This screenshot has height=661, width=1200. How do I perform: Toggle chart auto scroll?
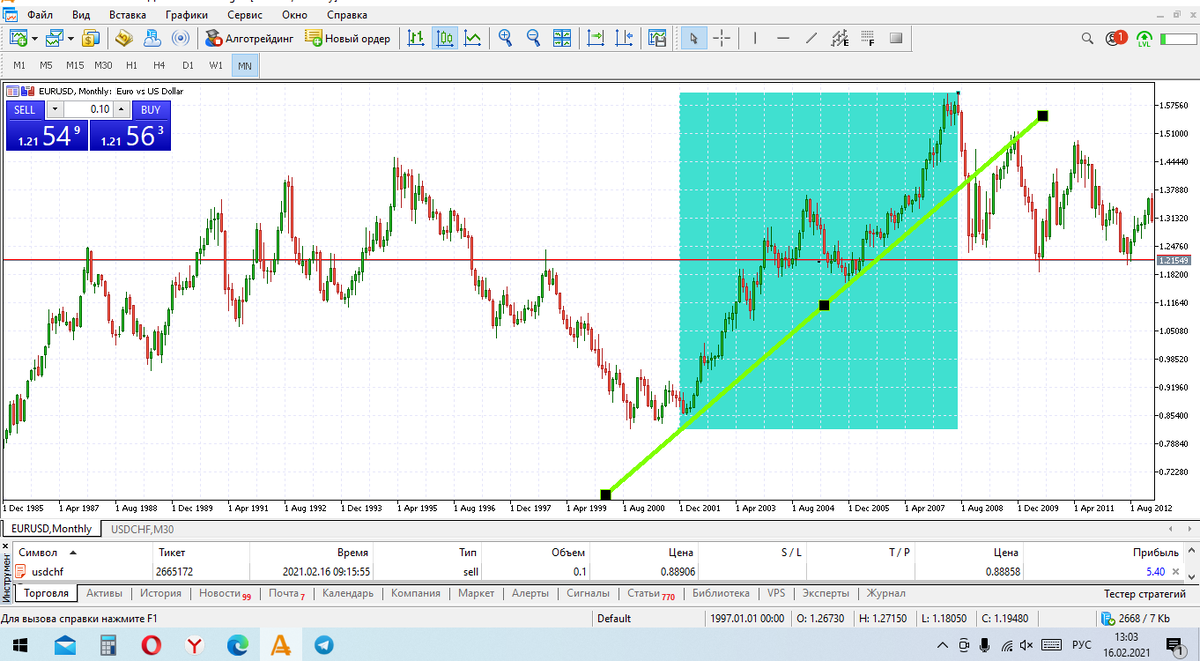(x=597, y=38)
